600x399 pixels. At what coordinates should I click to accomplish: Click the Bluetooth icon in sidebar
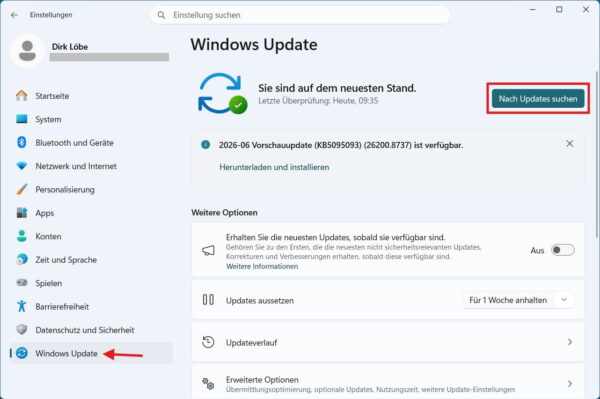22,142
